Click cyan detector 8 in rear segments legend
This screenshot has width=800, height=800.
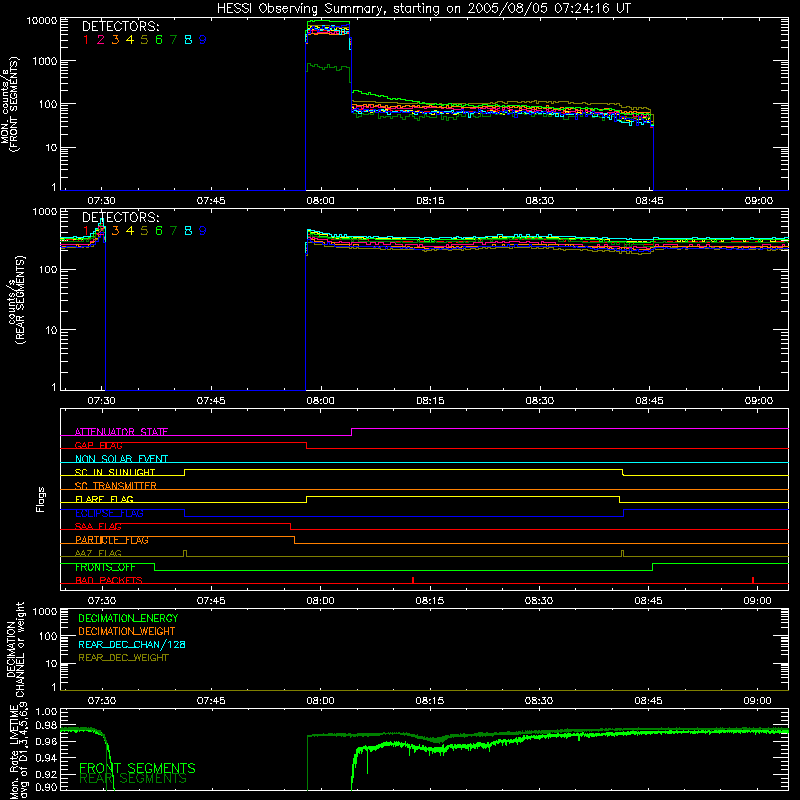[x=188, y=231]
